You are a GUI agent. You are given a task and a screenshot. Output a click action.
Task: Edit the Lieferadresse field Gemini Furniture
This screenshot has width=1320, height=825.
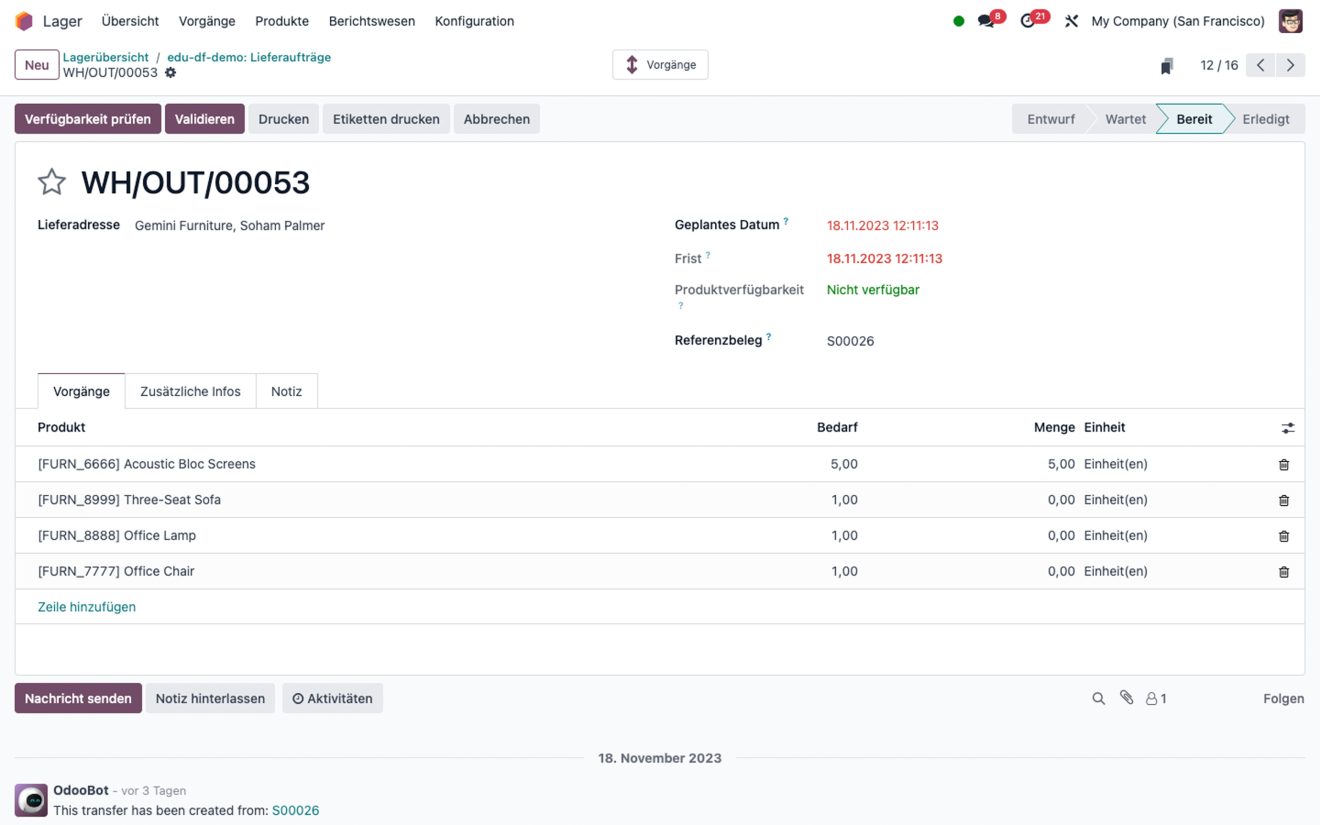click(230, 226)
